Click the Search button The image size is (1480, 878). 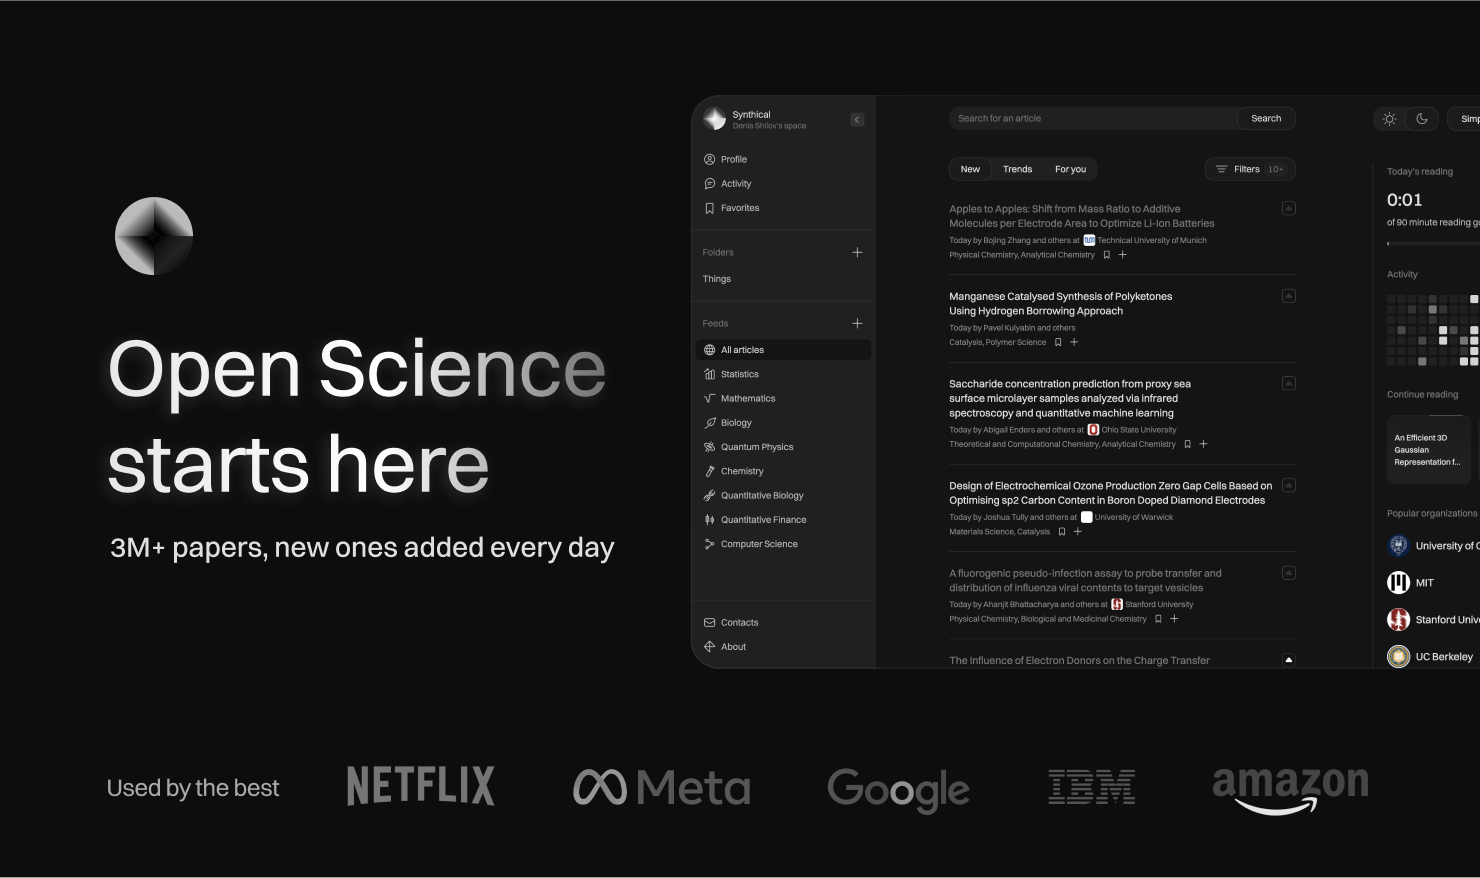click(x=1266, y=118)
